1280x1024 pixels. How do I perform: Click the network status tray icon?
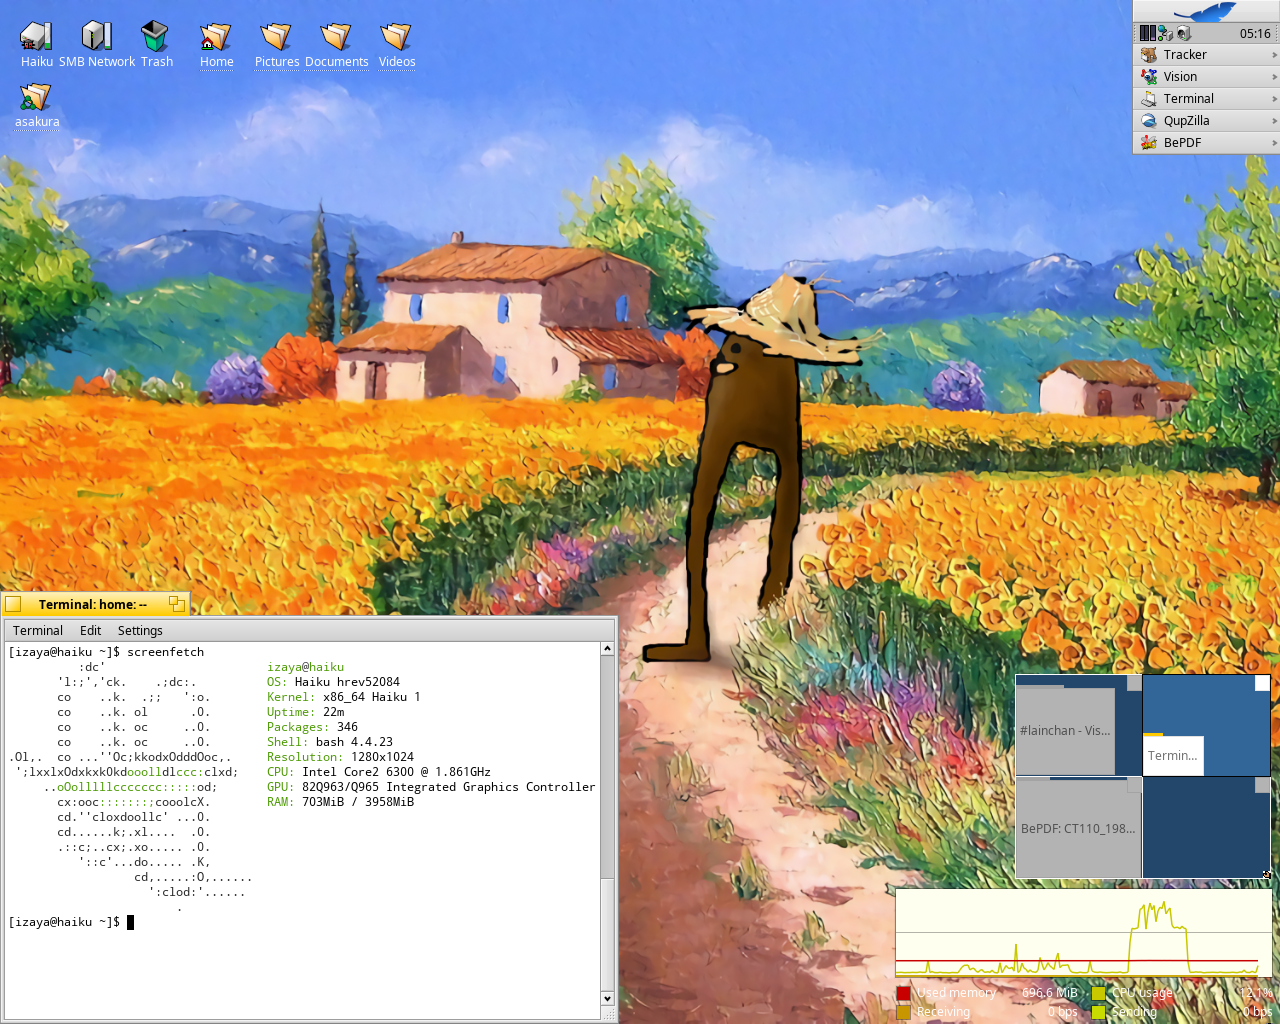pyautogui.click(x=1165, y=33)
